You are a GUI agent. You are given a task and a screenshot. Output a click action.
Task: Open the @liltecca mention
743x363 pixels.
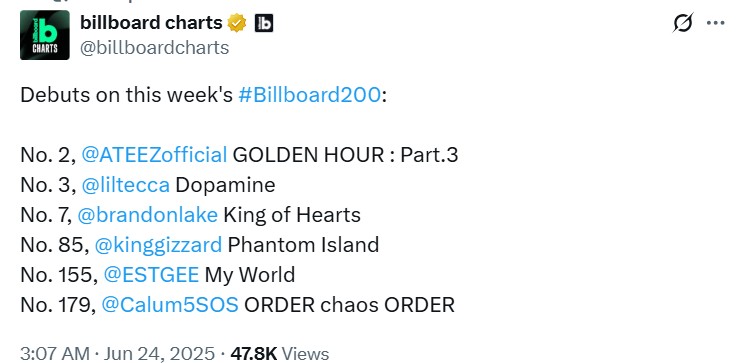point(126,185)
